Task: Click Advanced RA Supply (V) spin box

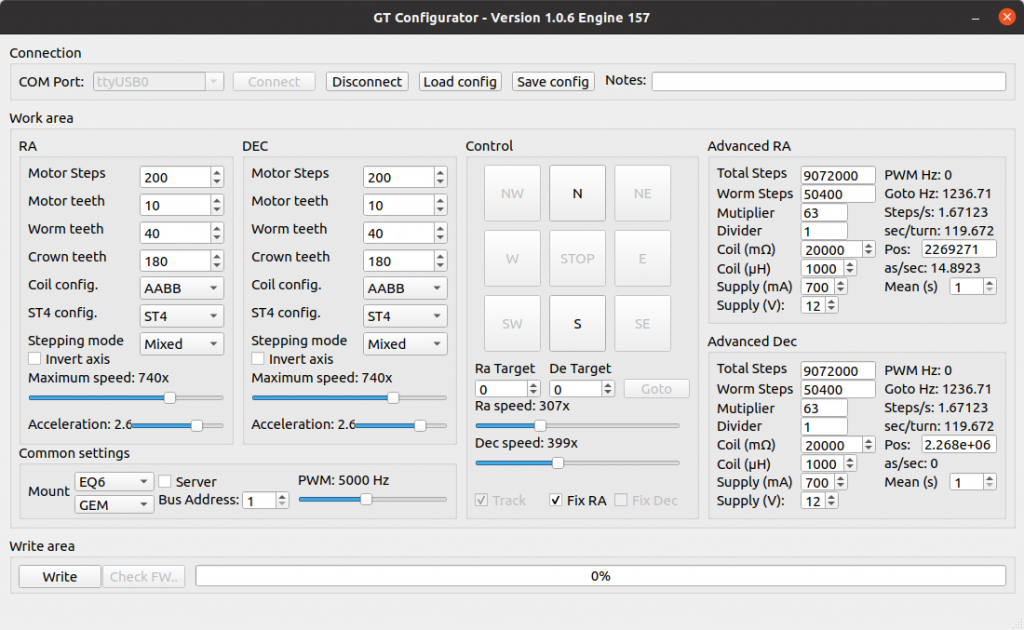Action: (820, 305)
